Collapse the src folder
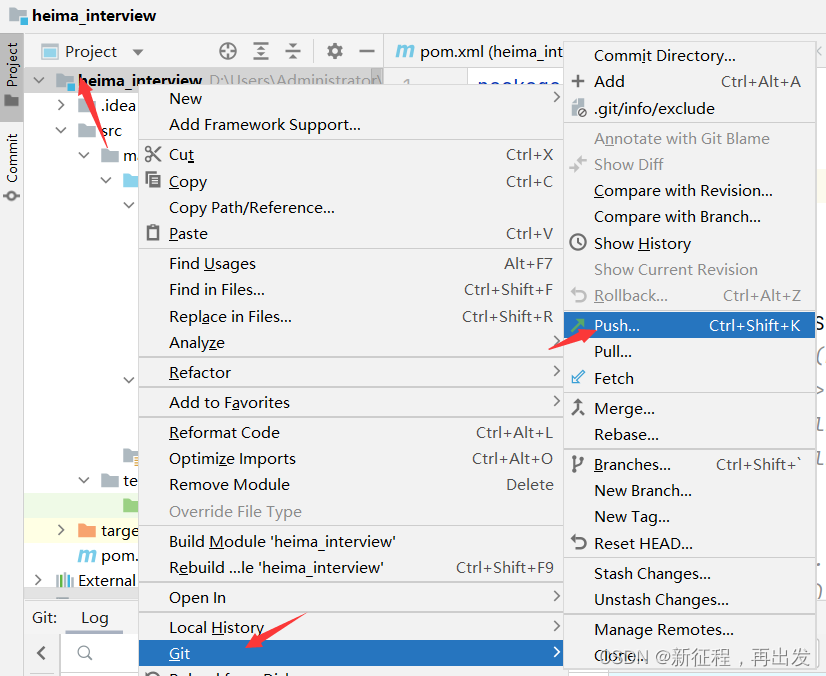The width and height of the screenshot is (826, 676). pos(61,130)
